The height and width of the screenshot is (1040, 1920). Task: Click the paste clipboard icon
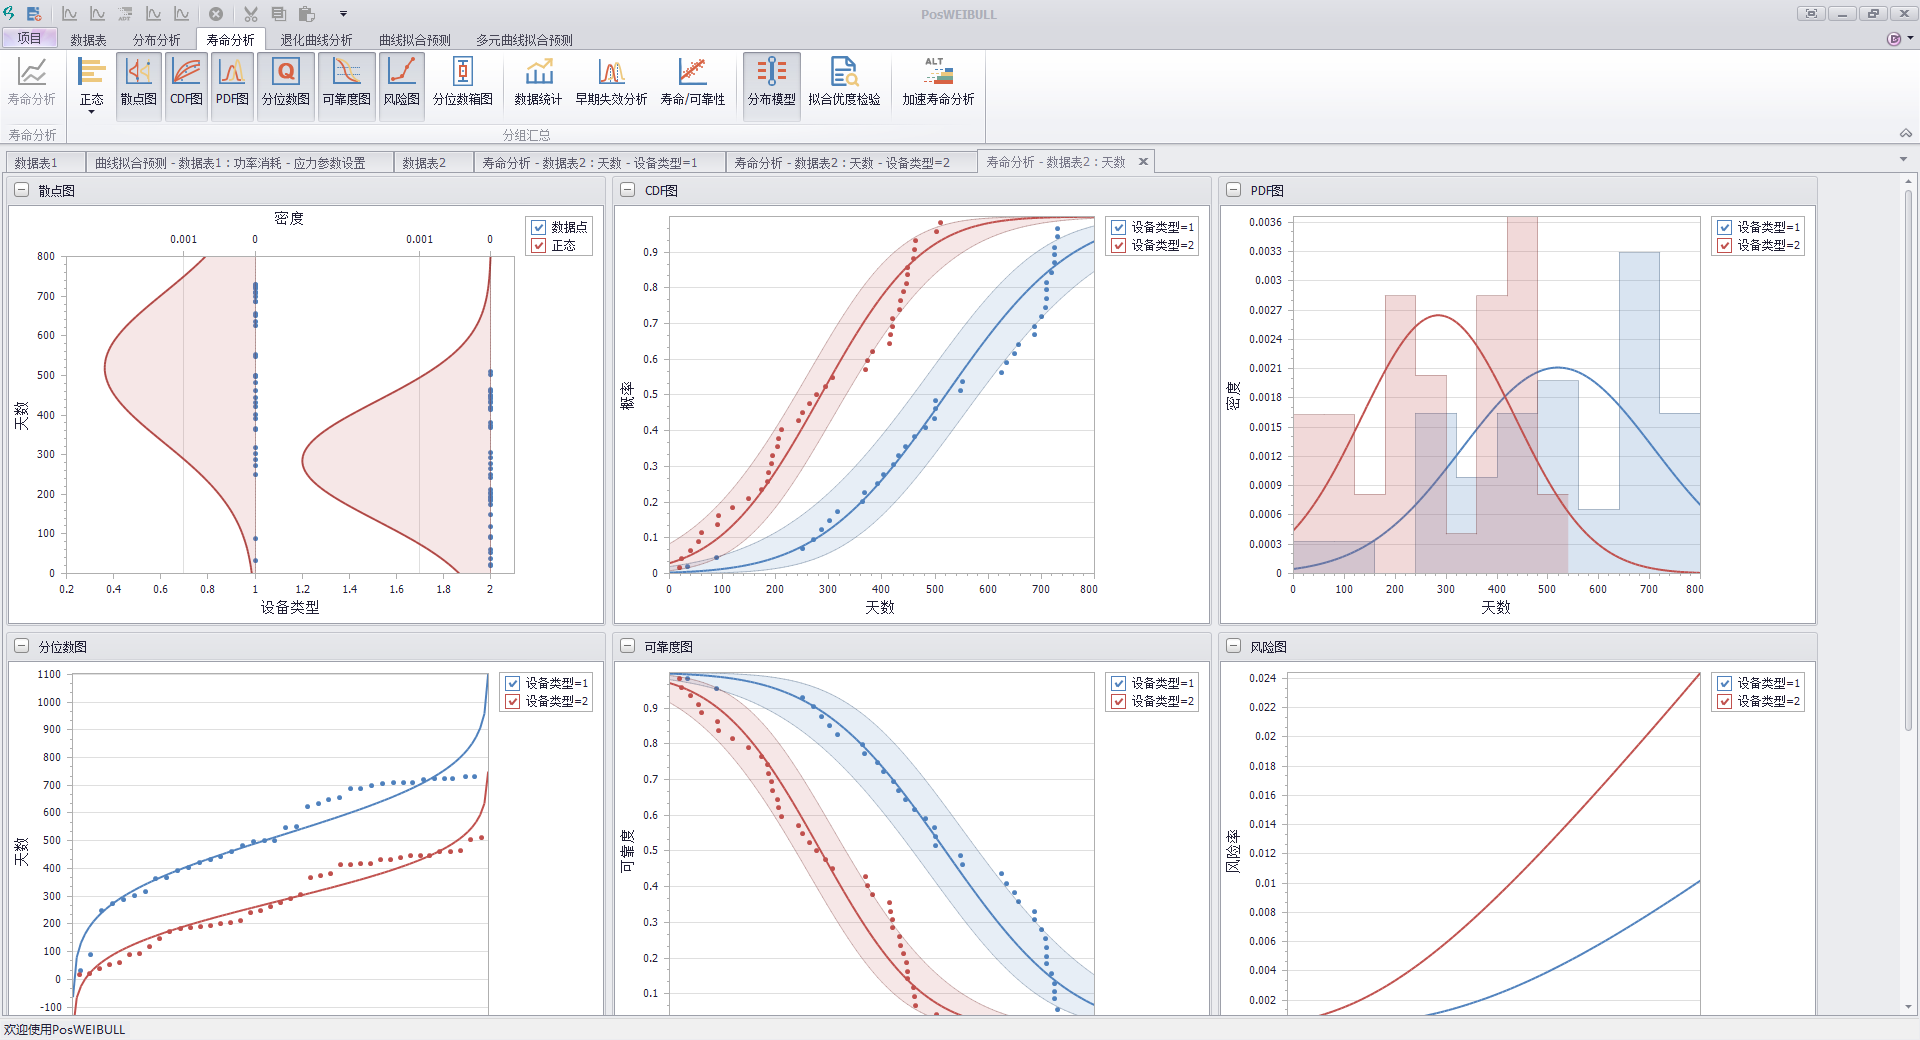click(x=307, y=14)
